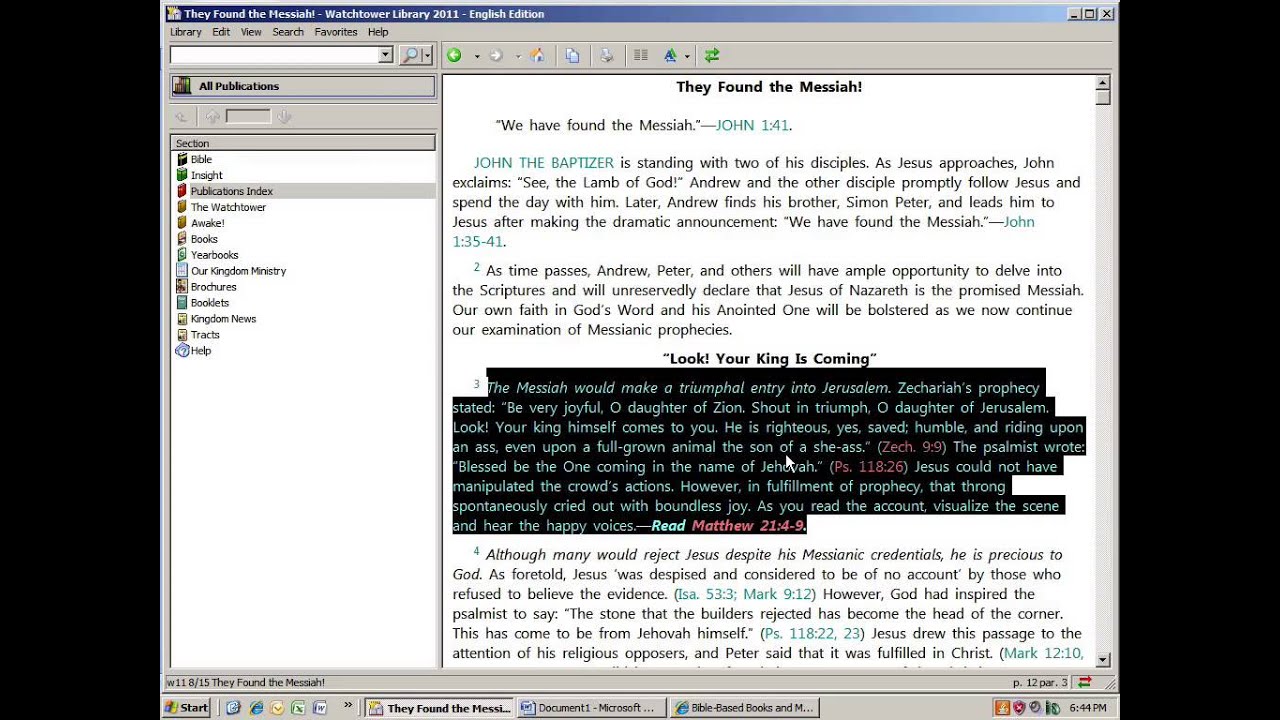Click the Read Matthew 21:4-9 link
The image size is (1280, 720).
tap(726, 525)
